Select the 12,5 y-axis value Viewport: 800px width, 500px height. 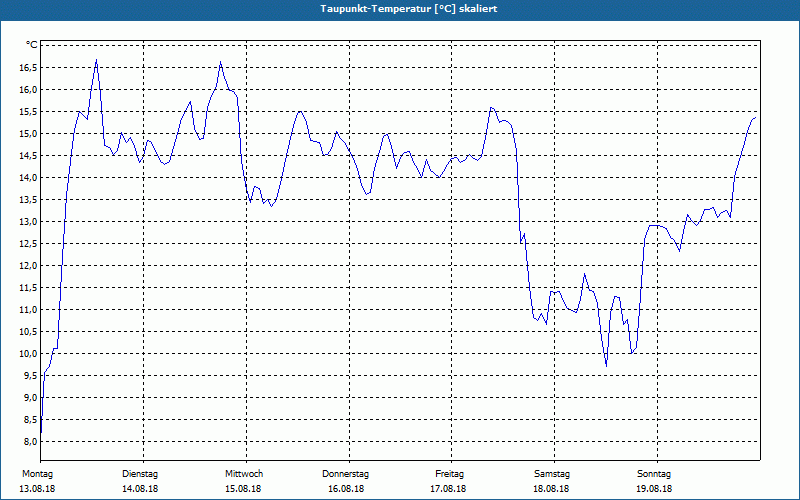coord(28,243)
